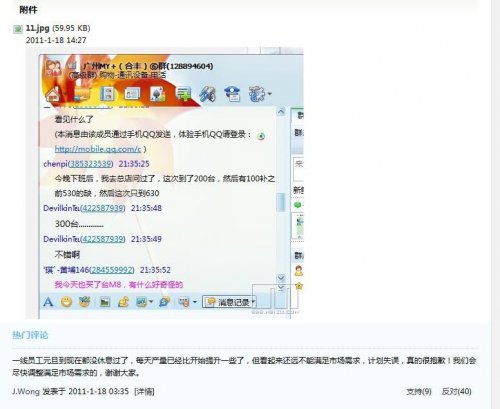This screenshot has height=409, width=500.
Task: Open the group album icon
Action: [x=107, y=94]
